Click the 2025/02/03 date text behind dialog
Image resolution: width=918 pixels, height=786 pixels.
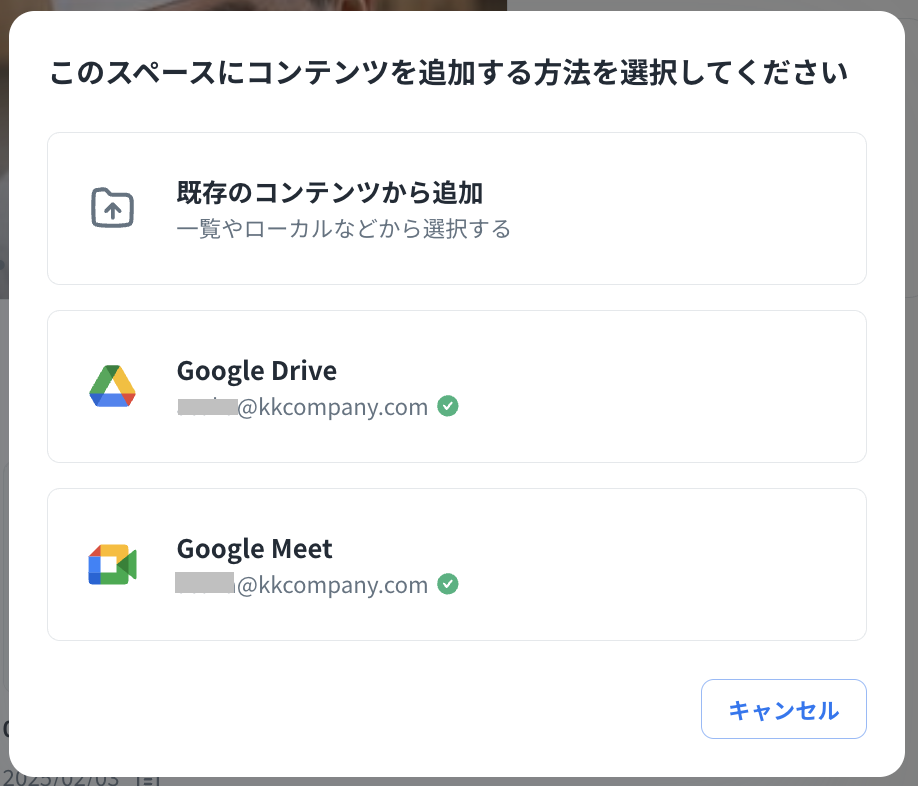[60, 780]
